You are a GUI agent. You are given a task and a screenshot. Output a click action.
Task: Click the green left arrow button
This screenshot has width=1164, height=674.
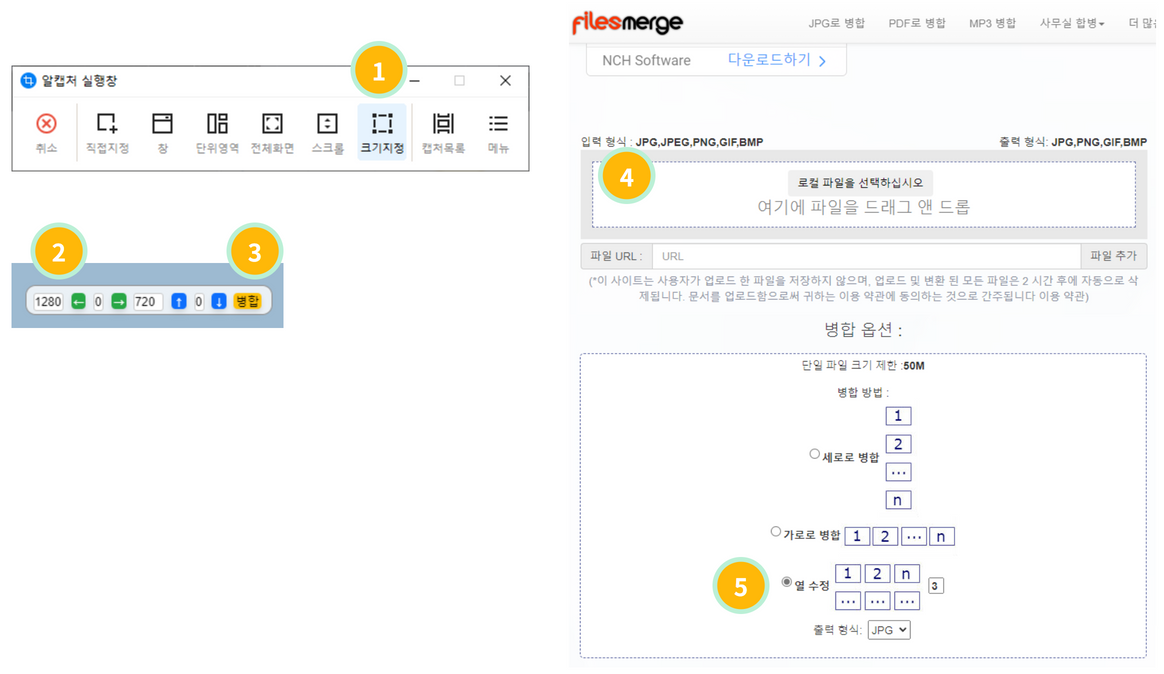click(x=78, y=301)
